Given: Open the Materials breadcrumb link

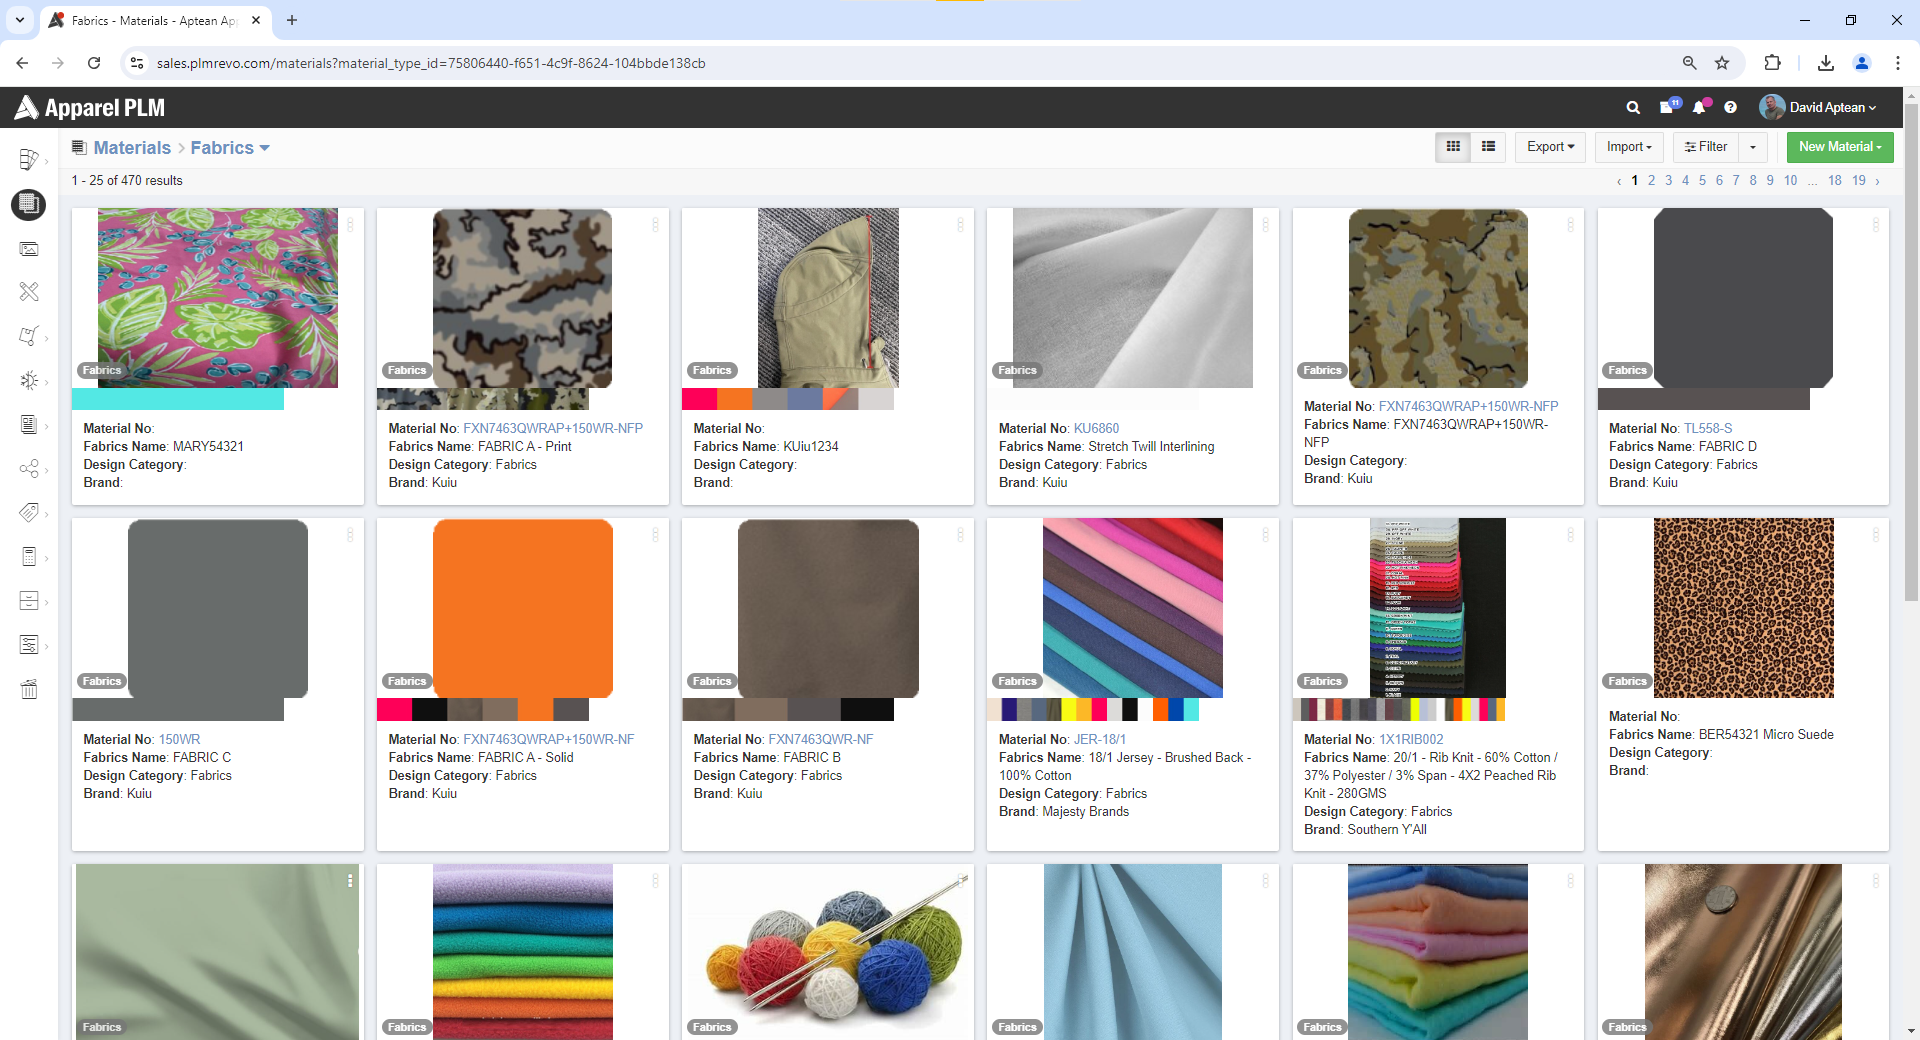Looking at the screenshot, I should coord(132,148).
